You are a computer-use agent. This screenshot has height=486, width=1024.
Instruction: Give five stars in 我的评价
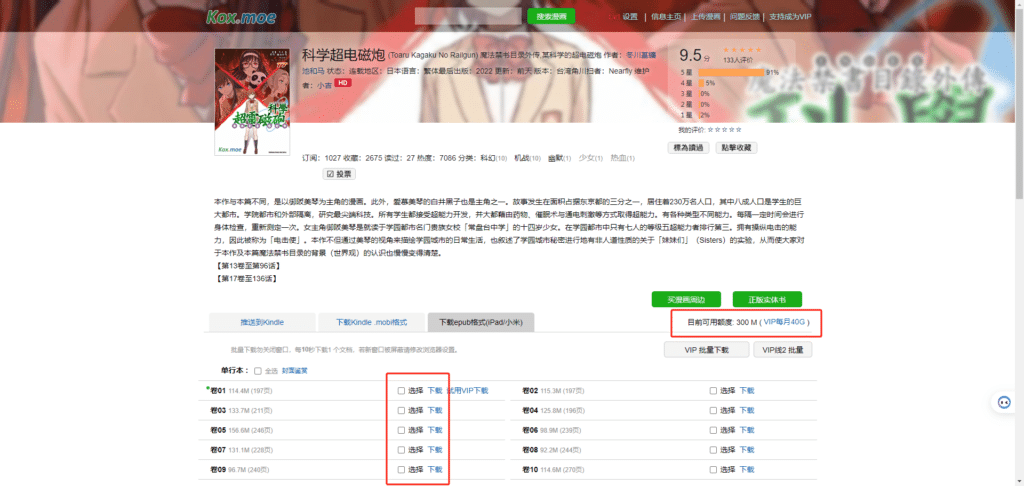(x=739, y=130)
